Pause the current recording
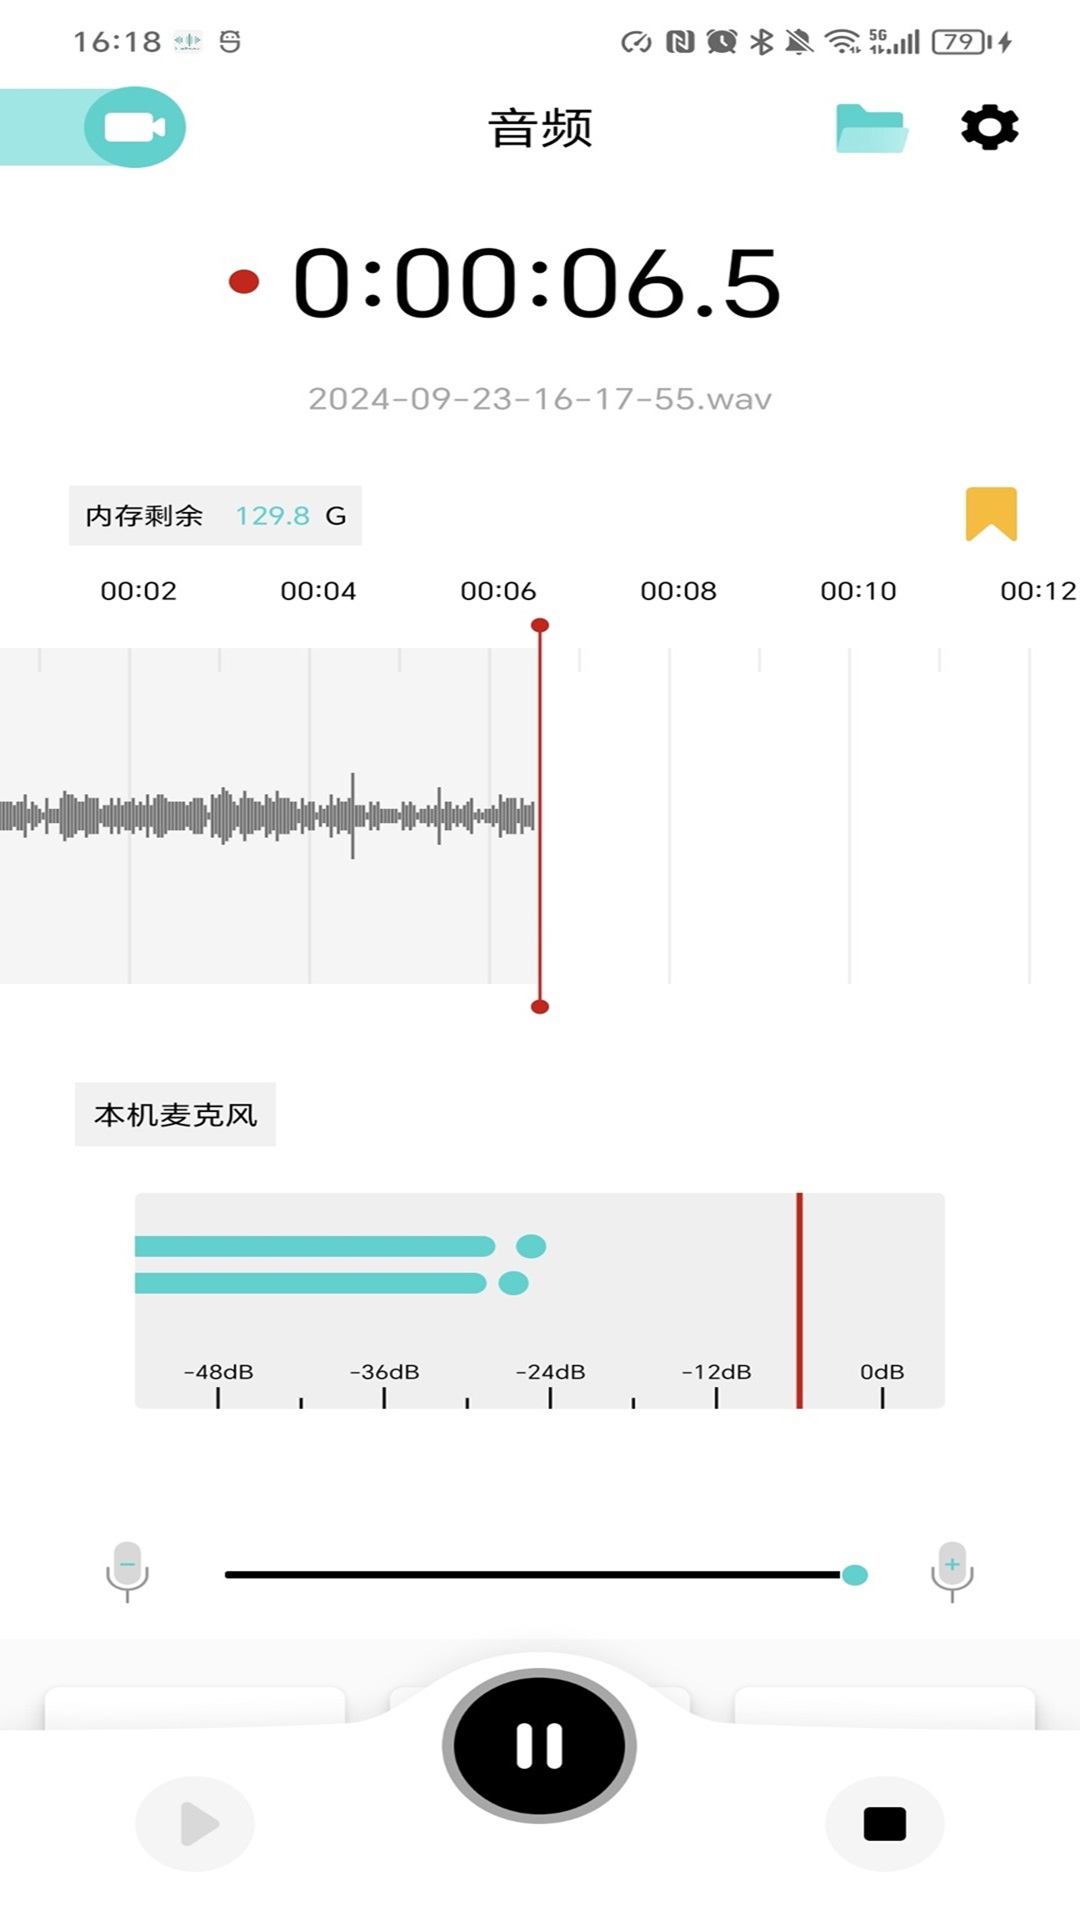The height and width of the screenshot is (1920, 1080). pyautogui.click(x=539, y=1745)
